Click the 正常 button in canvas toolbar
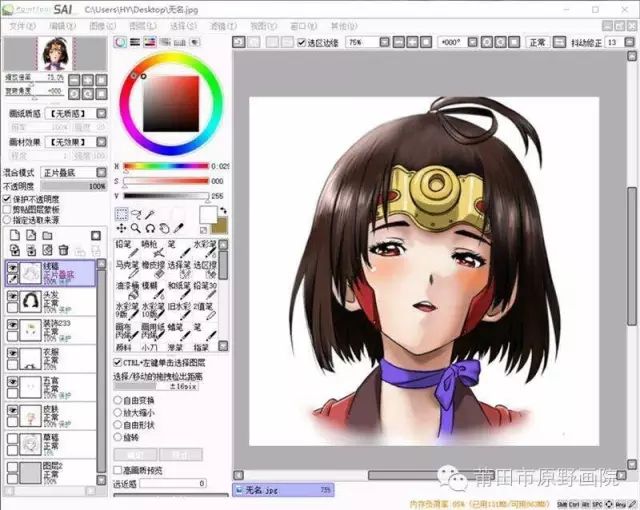This screenshot has height=510, width=640. click(537, 42)
